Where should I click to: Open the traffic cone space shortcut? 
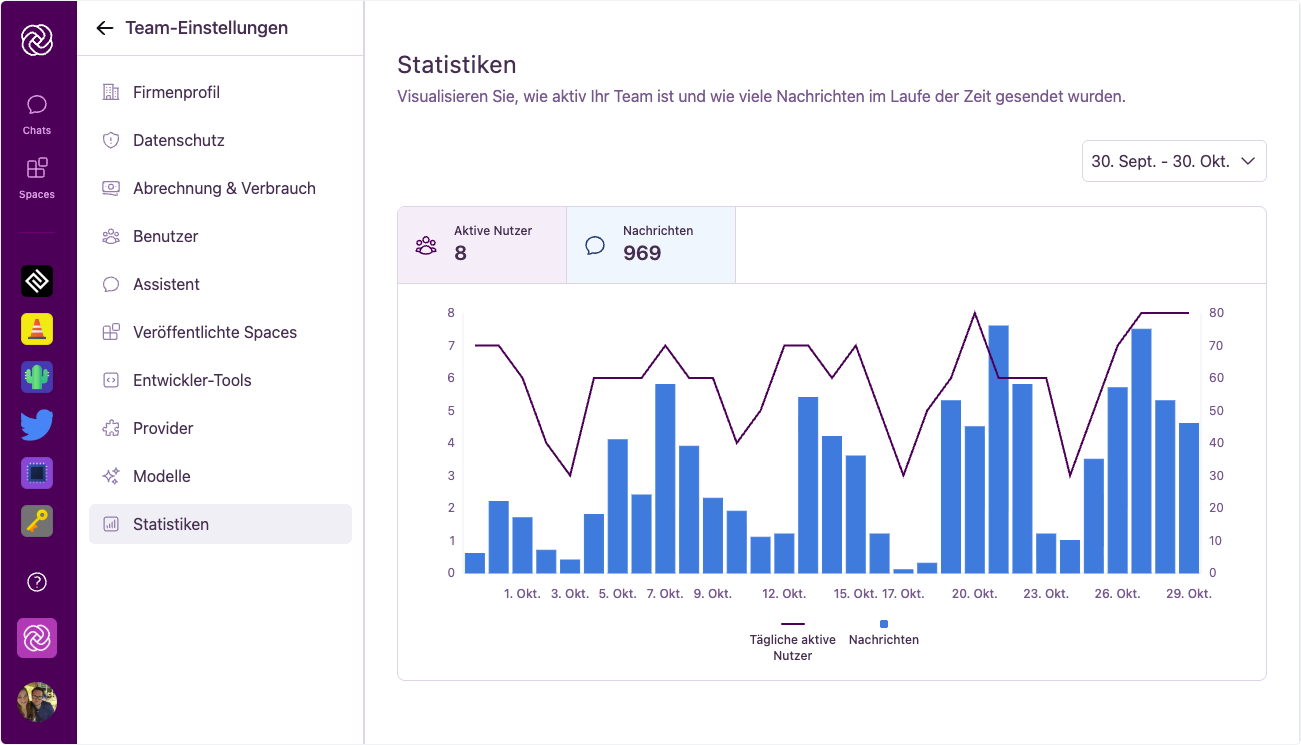pos(36,329)
